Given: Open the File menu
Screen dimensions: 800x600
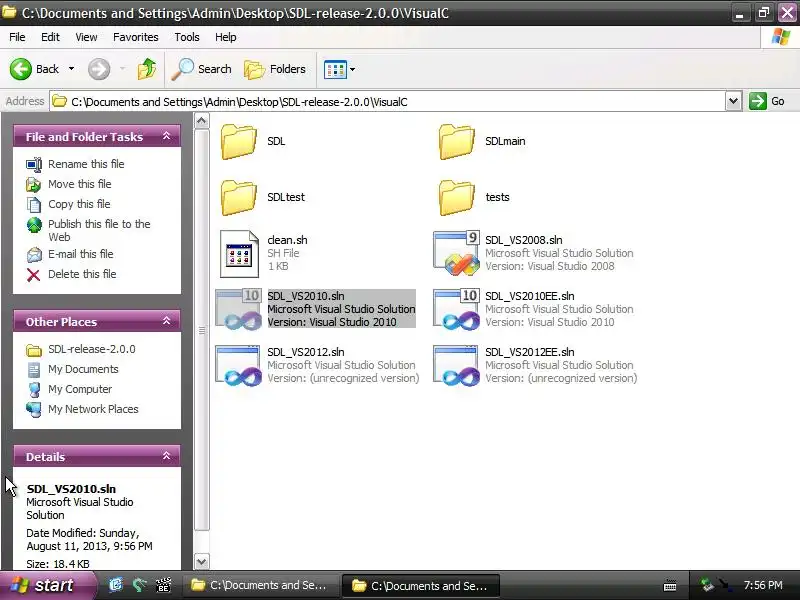Looking at the screenshot, I should [17, 37].
